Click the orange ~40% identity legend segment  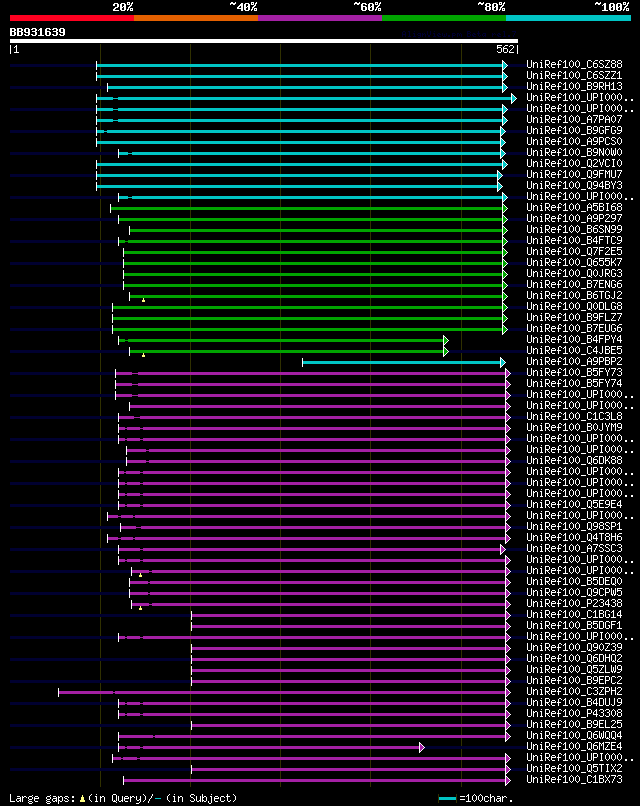196,18
